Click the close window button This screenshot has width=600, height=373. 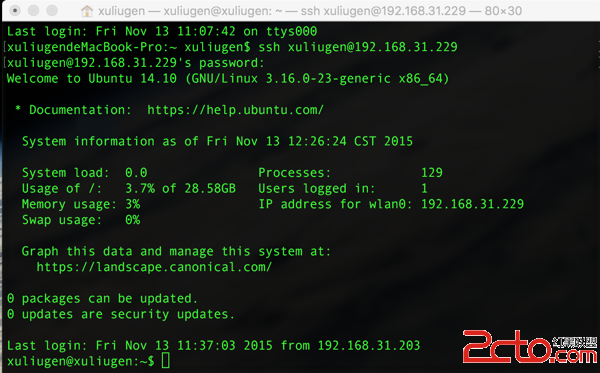click(x=15, y=10)
